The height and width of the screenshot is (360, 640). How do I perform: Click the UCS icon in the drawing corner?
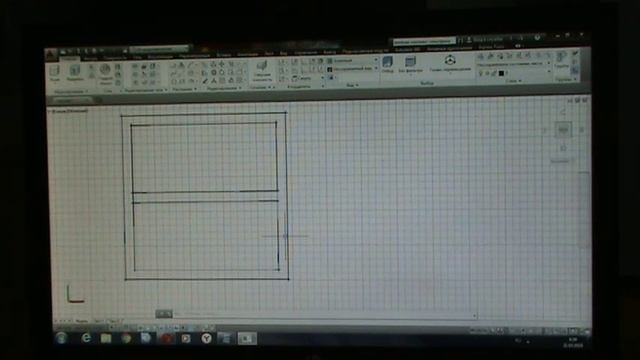(75, 294)
